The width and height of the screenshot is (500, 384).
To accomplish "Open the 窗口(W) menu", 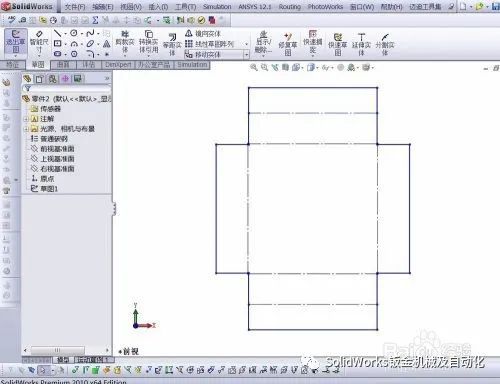I will [362, 7].
